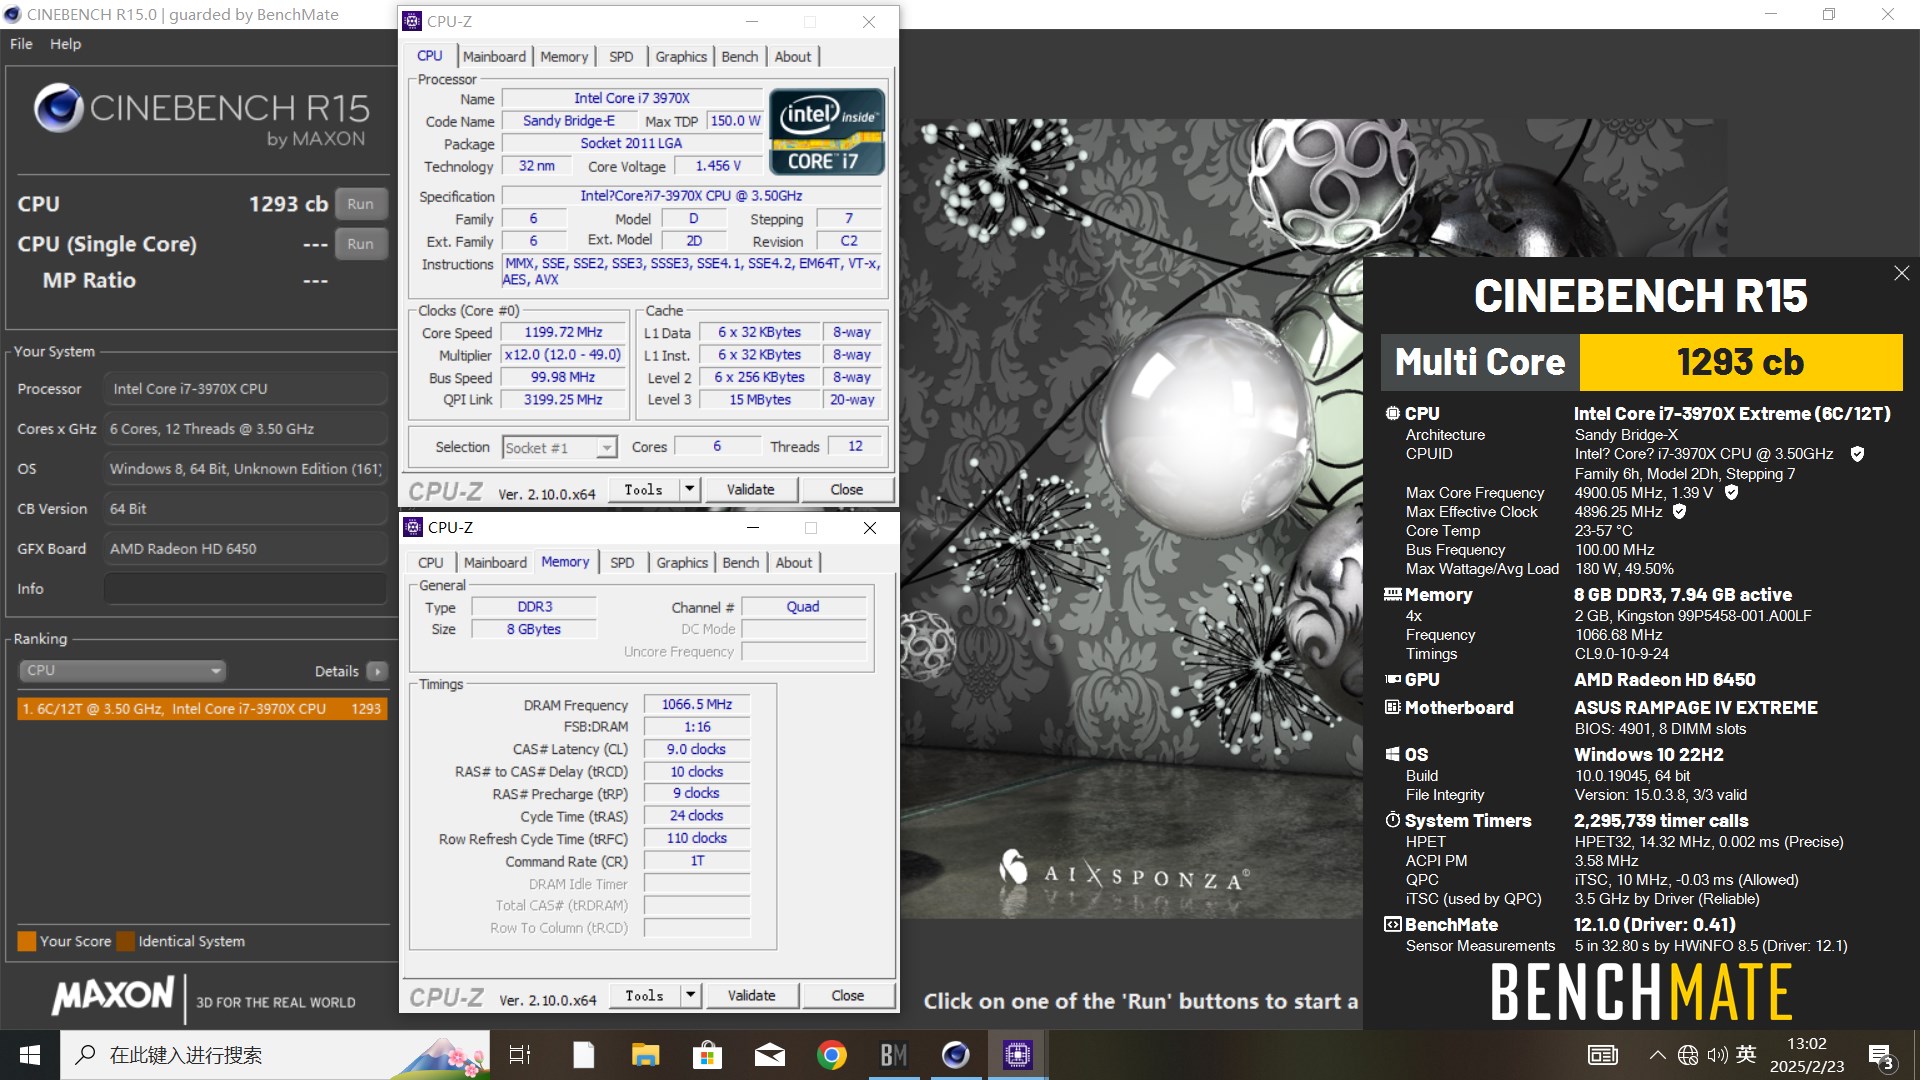Open the Bench tab in the top CPU-Z
Viewport: 1920px width, 1080px height.
pos(740,57)
